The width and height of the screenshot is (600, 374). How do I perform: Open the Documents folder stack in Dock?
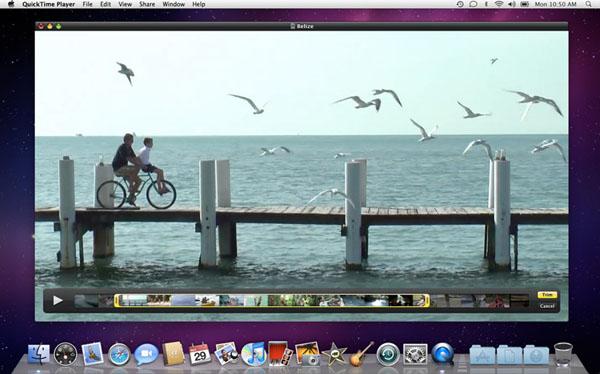pyautogui.click(x=509, y=354)
